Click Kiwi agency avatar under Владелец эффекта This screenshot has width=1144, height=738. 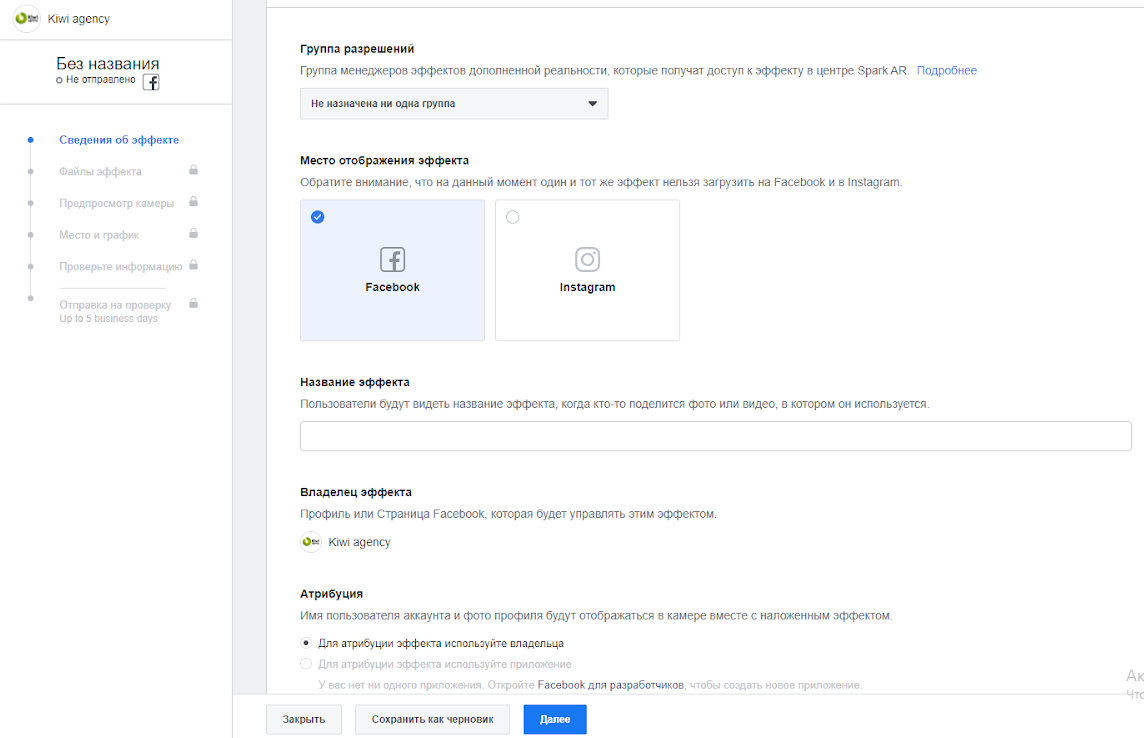311,542
